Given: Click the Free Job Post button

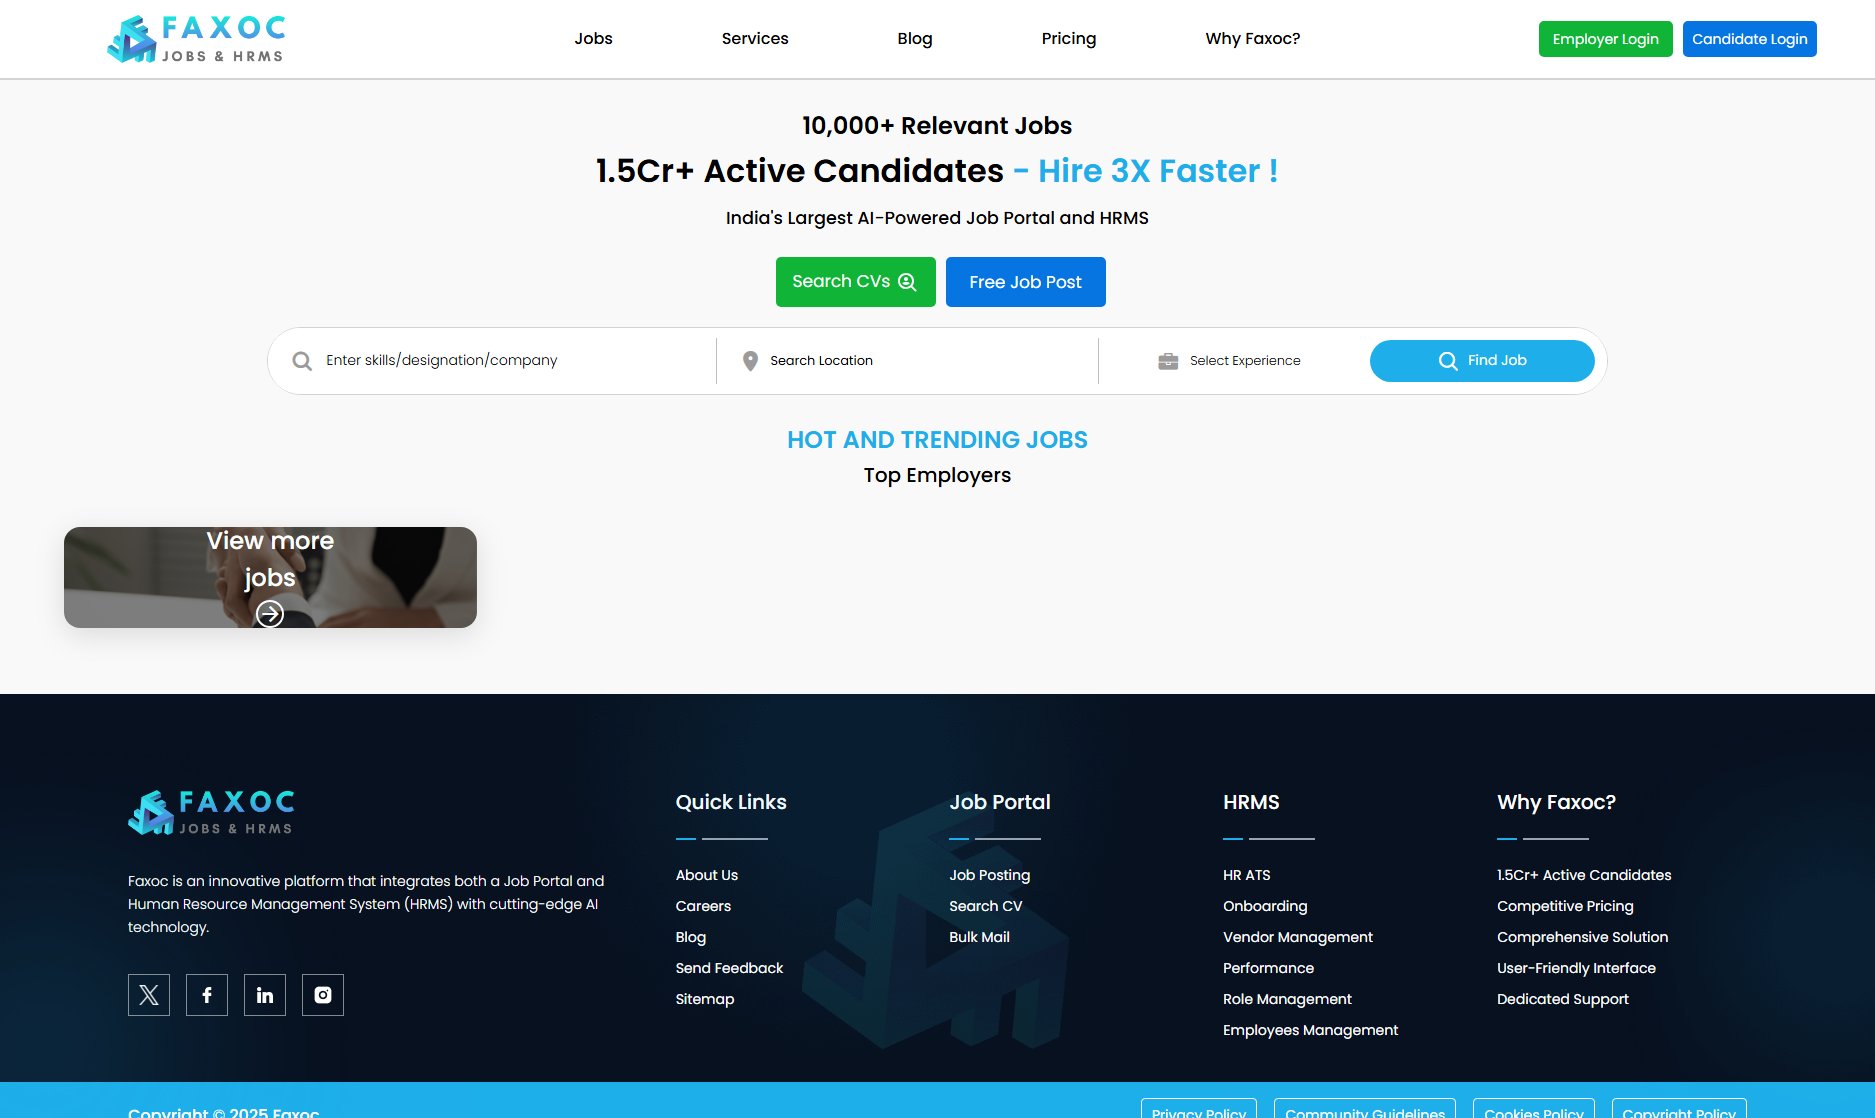Looking at the screenshot, I should [x=1025, y=282].
